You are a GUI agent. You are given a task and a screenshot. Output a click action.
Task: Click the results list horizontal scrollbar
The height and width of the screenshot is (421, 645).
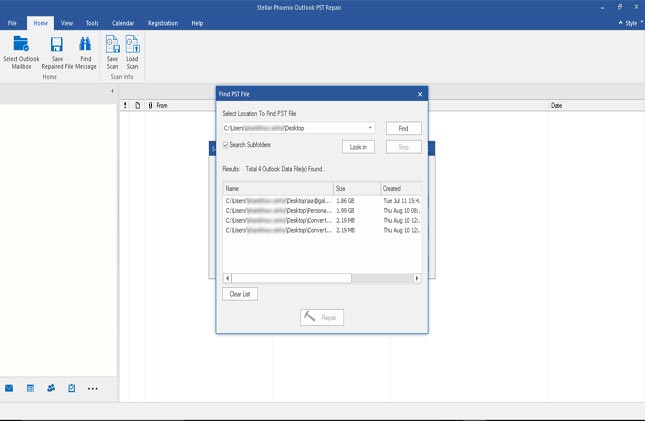(x=290, y=278)
